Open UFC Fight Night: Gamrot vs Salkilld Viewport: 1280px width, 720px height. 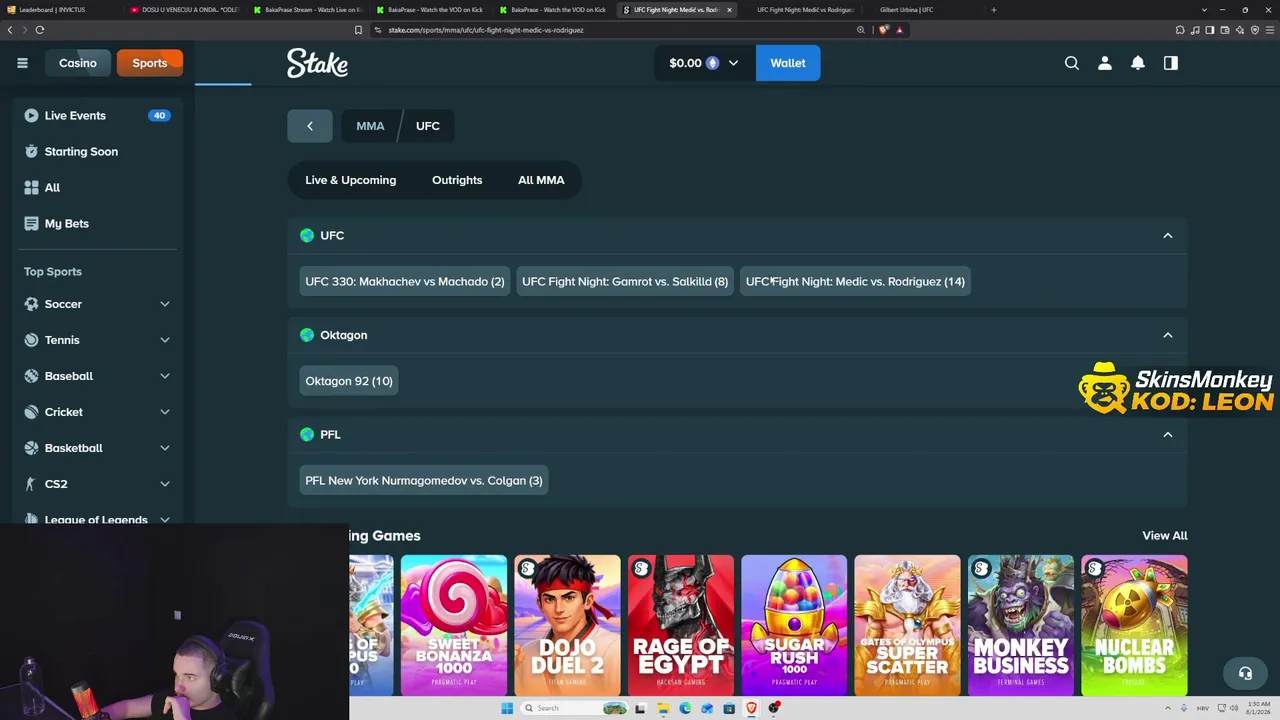click(625, 282)
